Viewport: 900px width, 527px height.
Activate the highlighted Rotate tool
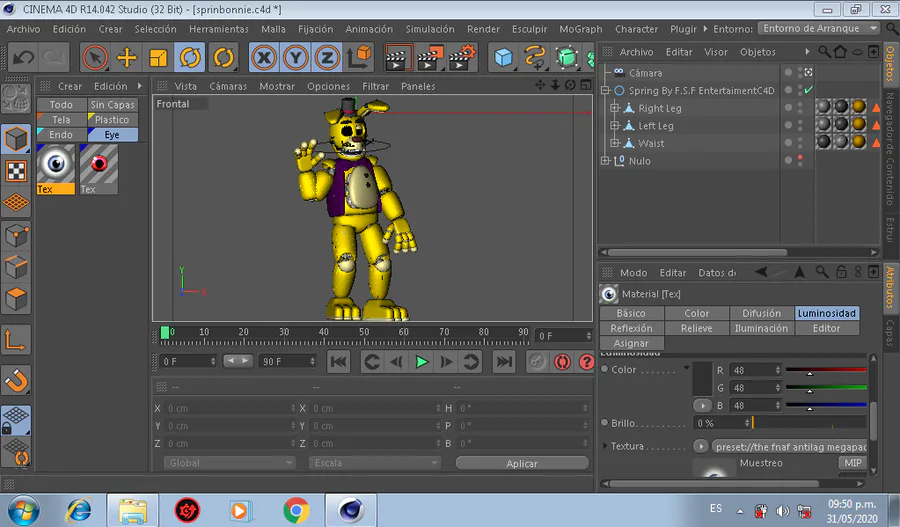click(x=189, y=57)
